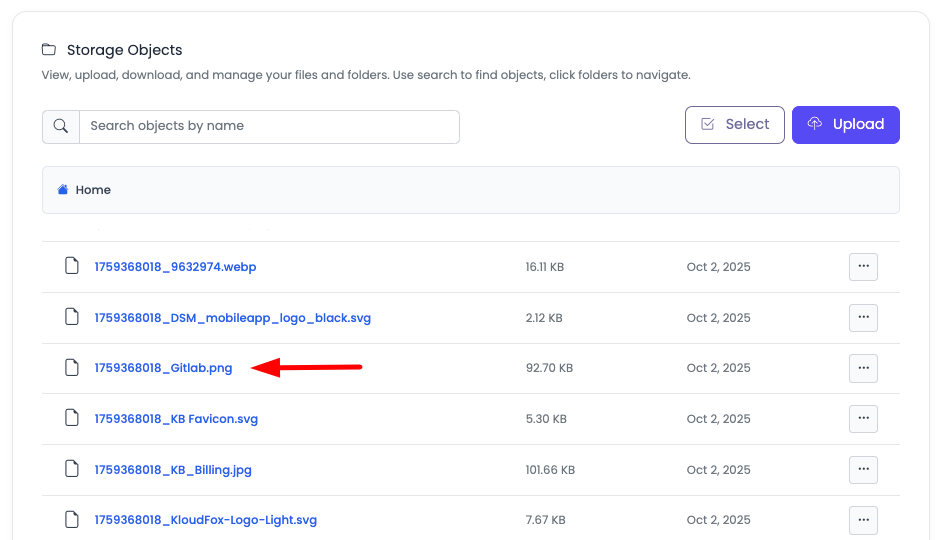This screenshot has width=944, height=540.
Task: Open actions menu for 9632974.webp
Action: (863, 267)
